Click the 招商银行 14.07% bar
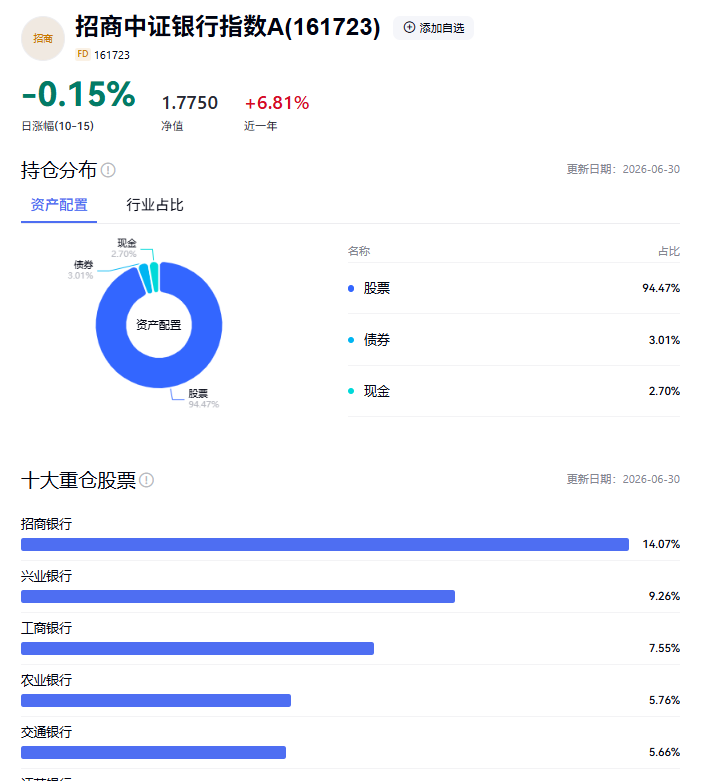Image resolution: width=711 pixels, height=781 pixels. point(325,544)
